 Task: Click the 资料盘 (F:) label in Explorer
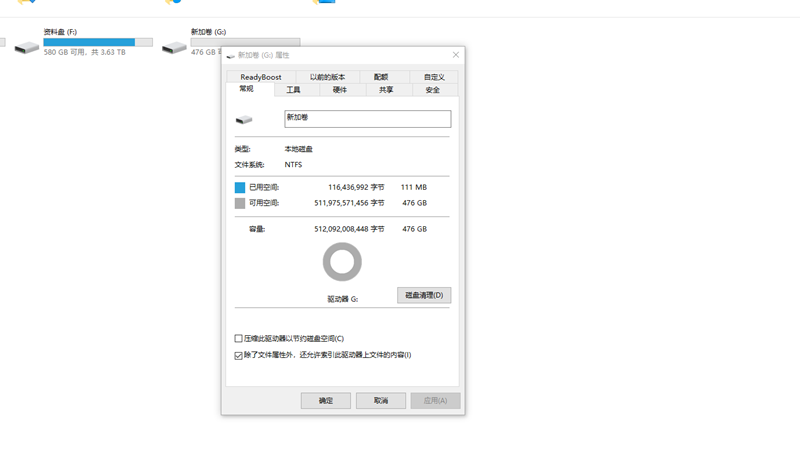(x=60, y=32)
